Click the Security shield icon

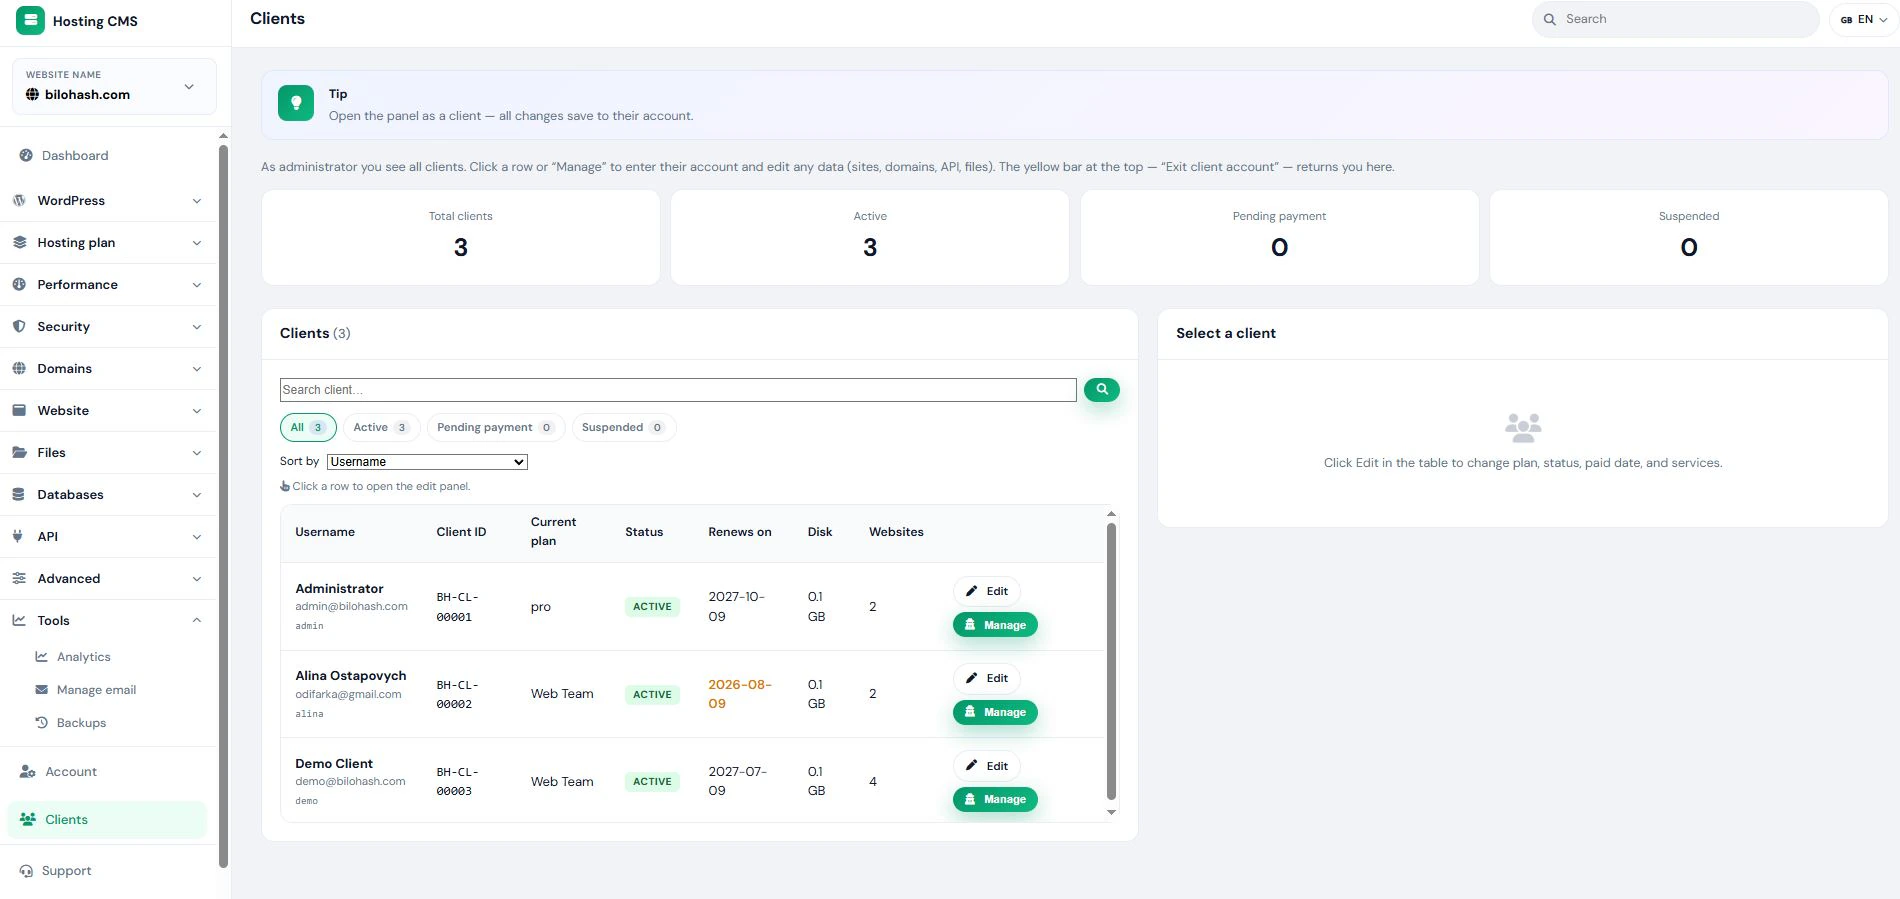[19, 326]
